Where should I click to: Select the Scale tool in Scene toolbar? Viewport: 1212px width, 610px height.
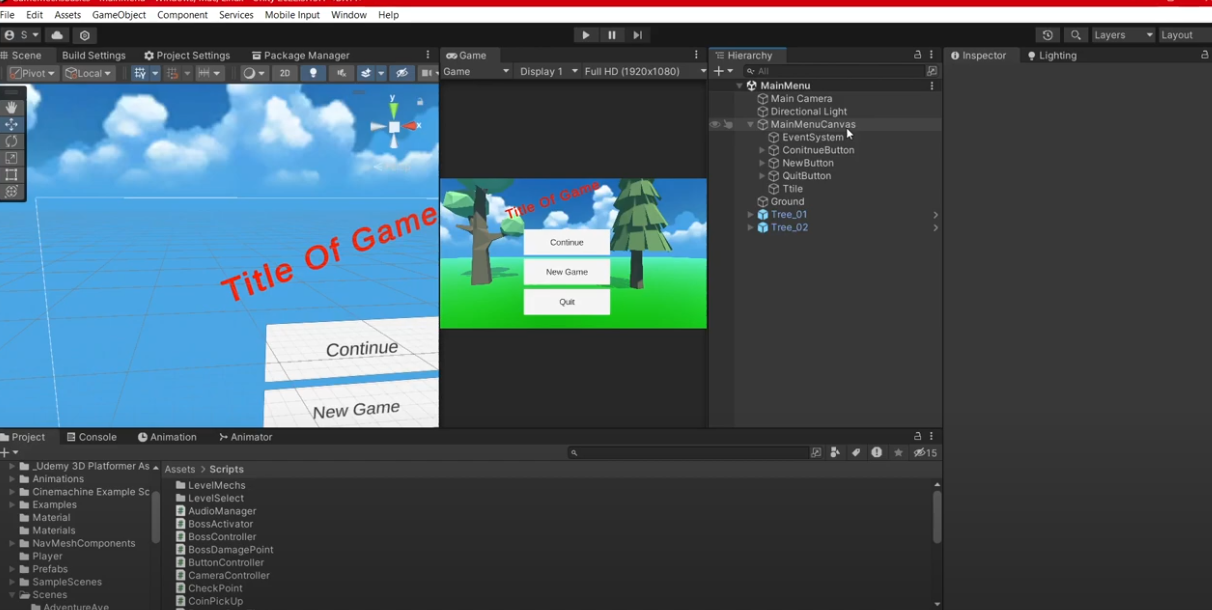(12, 158)
